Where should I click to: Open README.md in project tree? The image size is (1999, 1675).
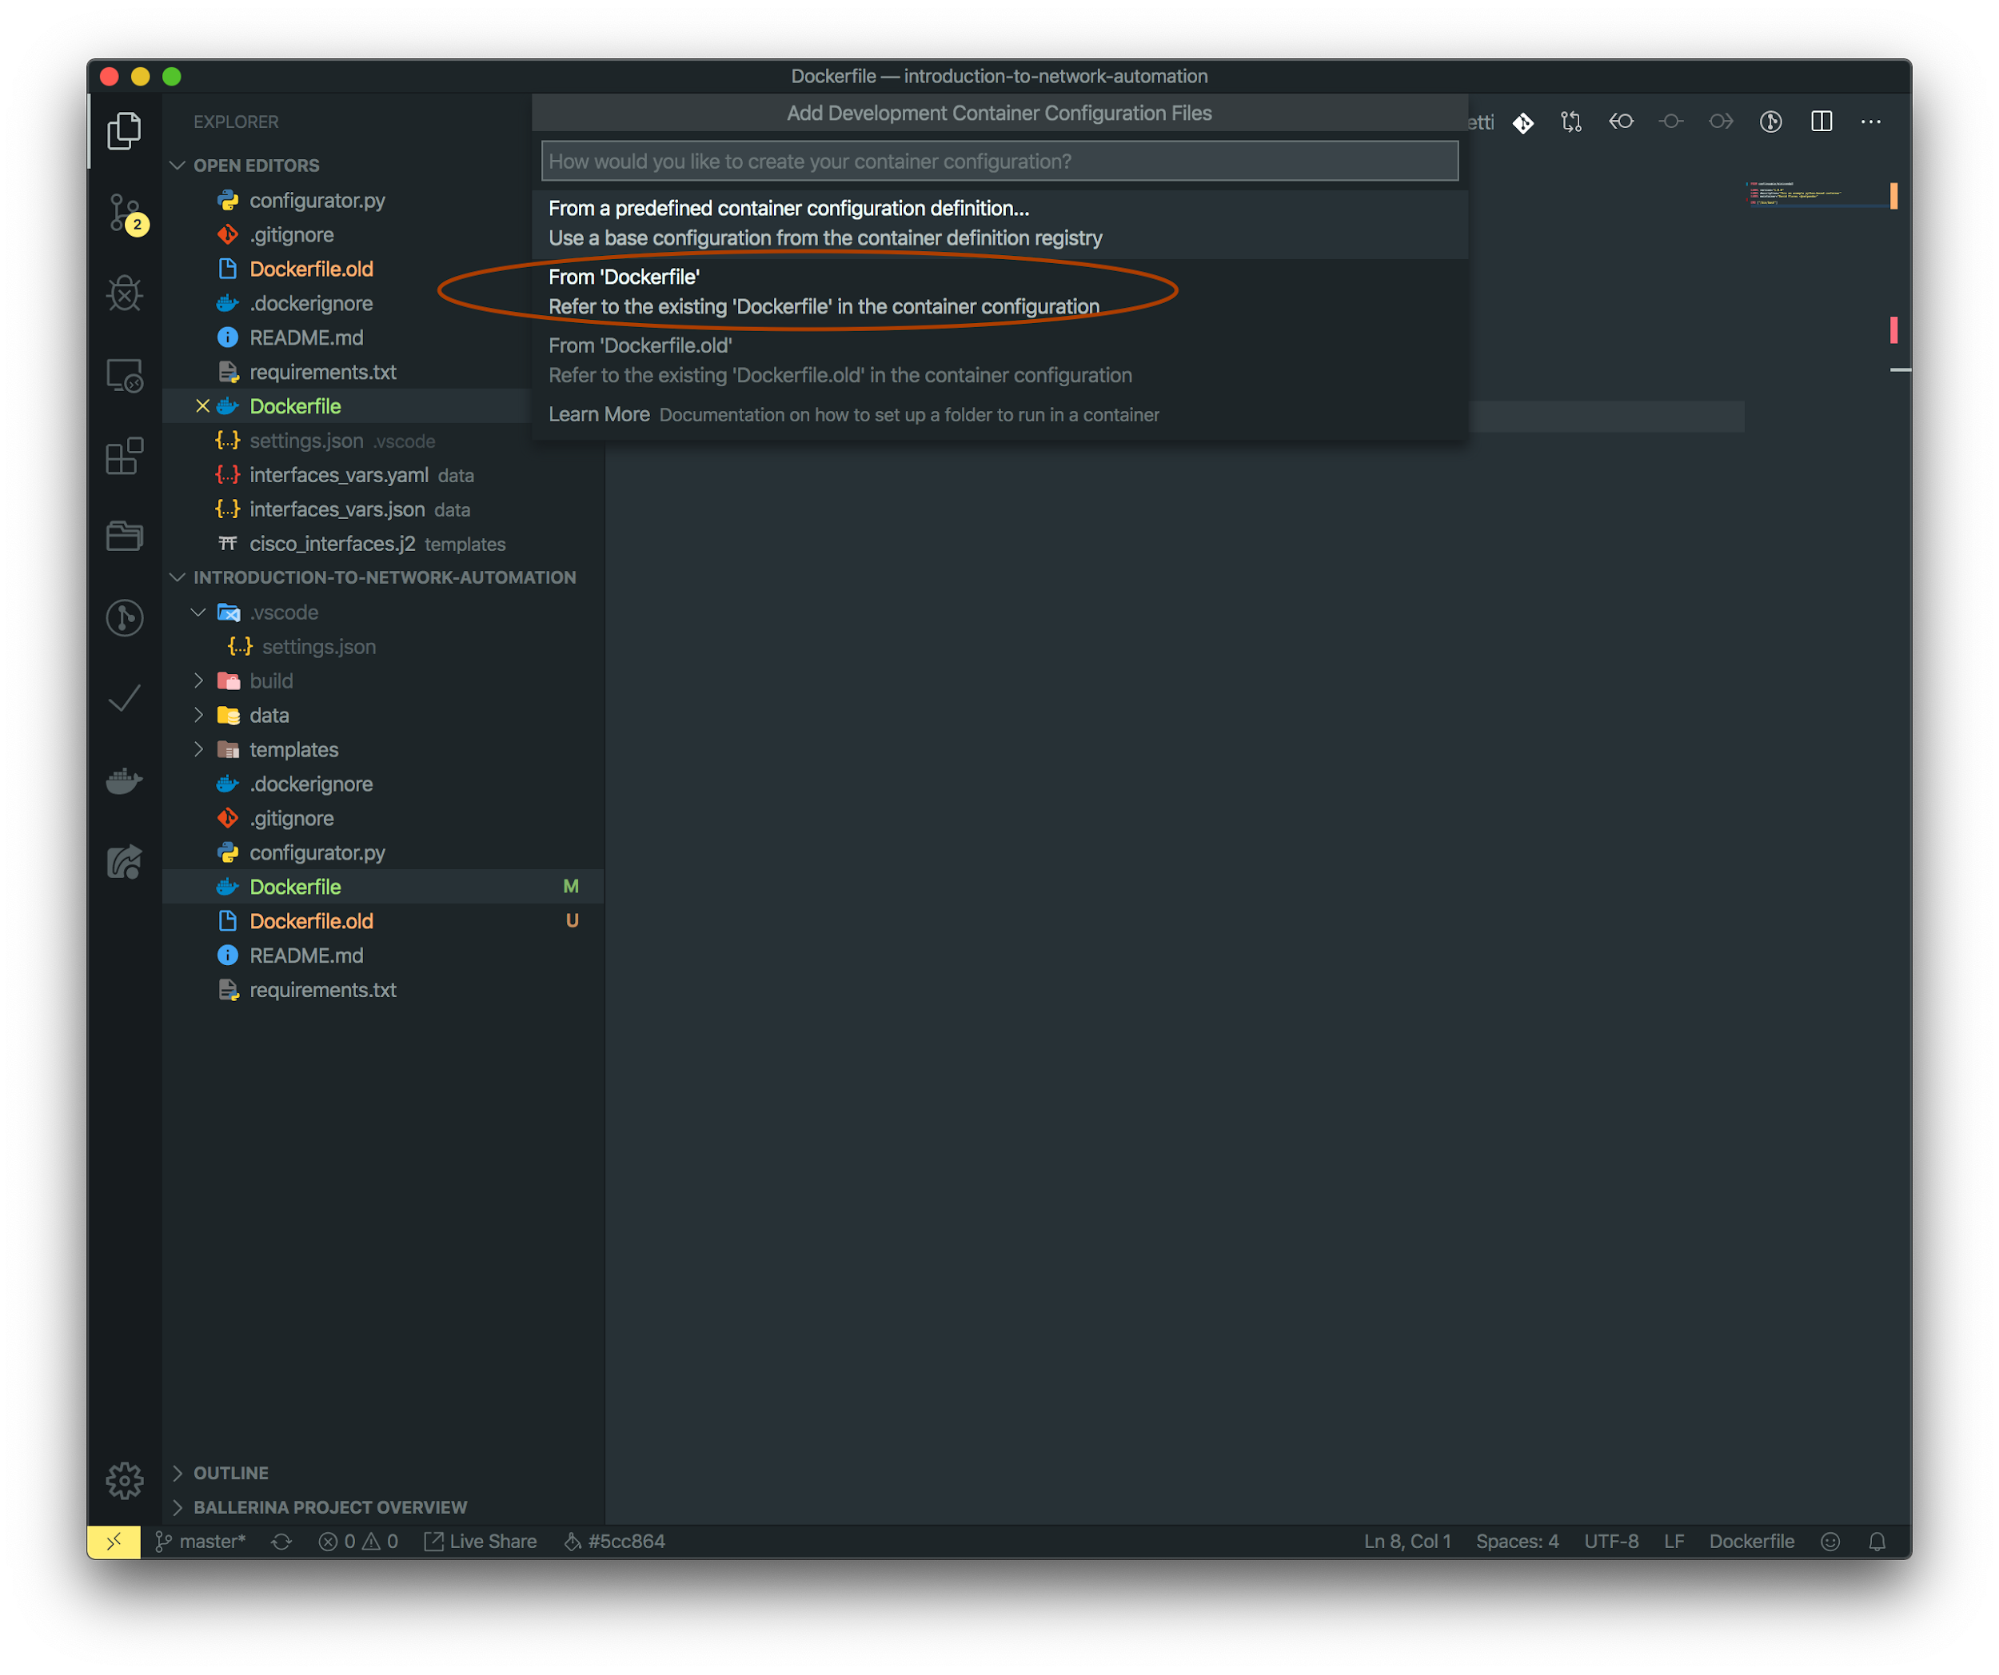click(x=306, y=956)
